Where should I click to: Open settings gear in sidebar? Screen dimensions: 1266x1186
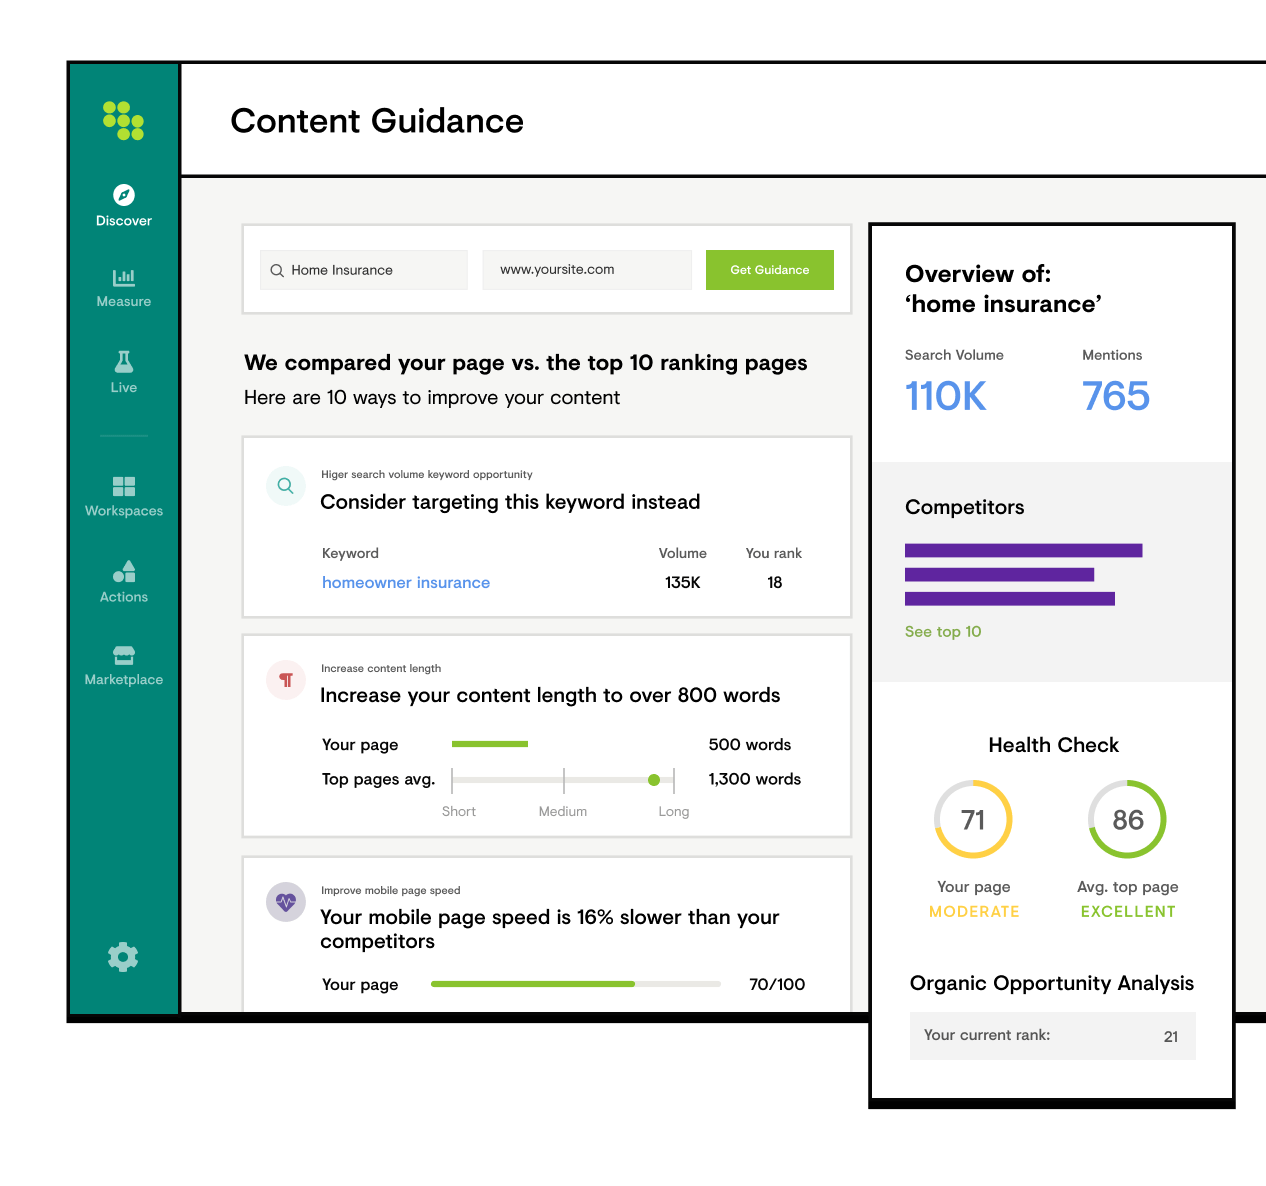(123, 957)
